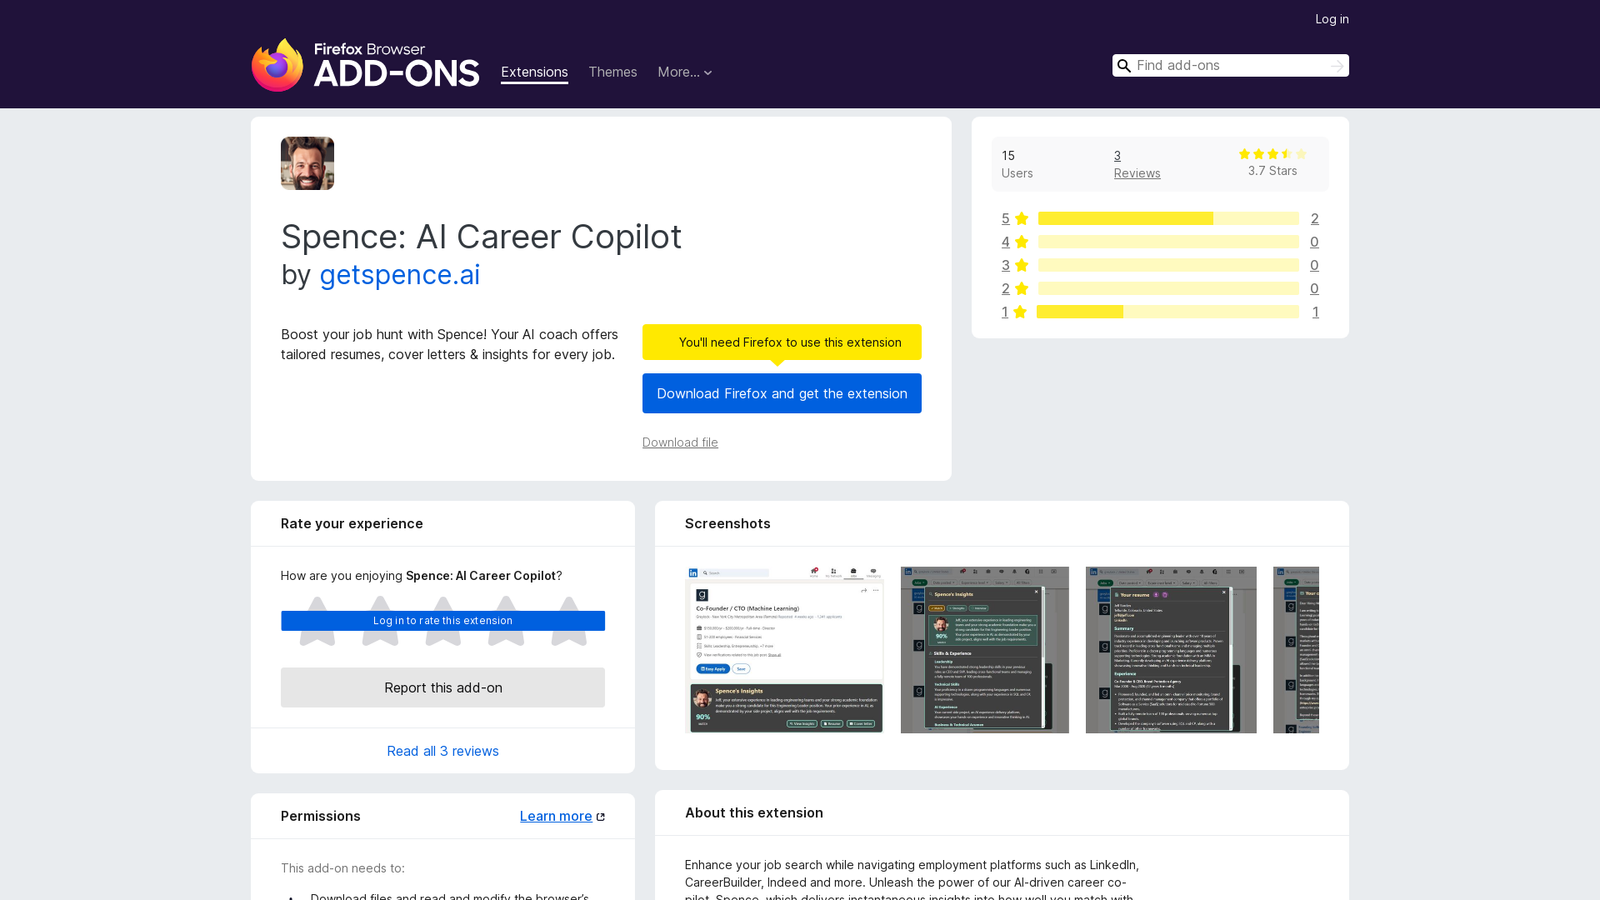Click the 3-star rating progress bar
Image resolution: width=1600 pixels, height=900 pixels.
point(1168,265)
